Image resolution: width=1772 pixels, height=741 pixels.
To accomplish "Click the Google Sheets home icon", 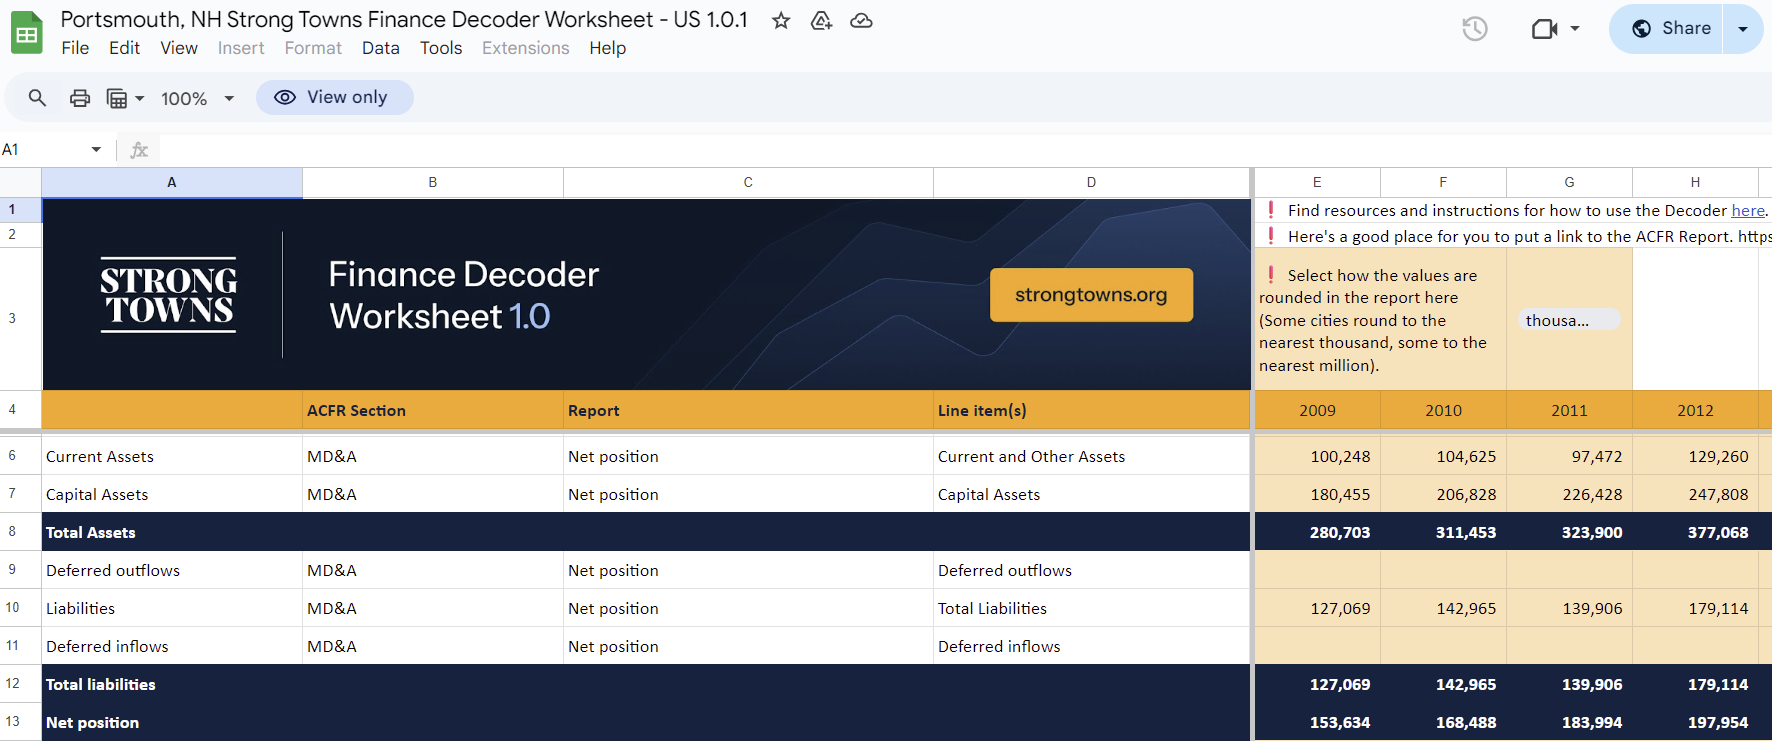I will [27, 32].
